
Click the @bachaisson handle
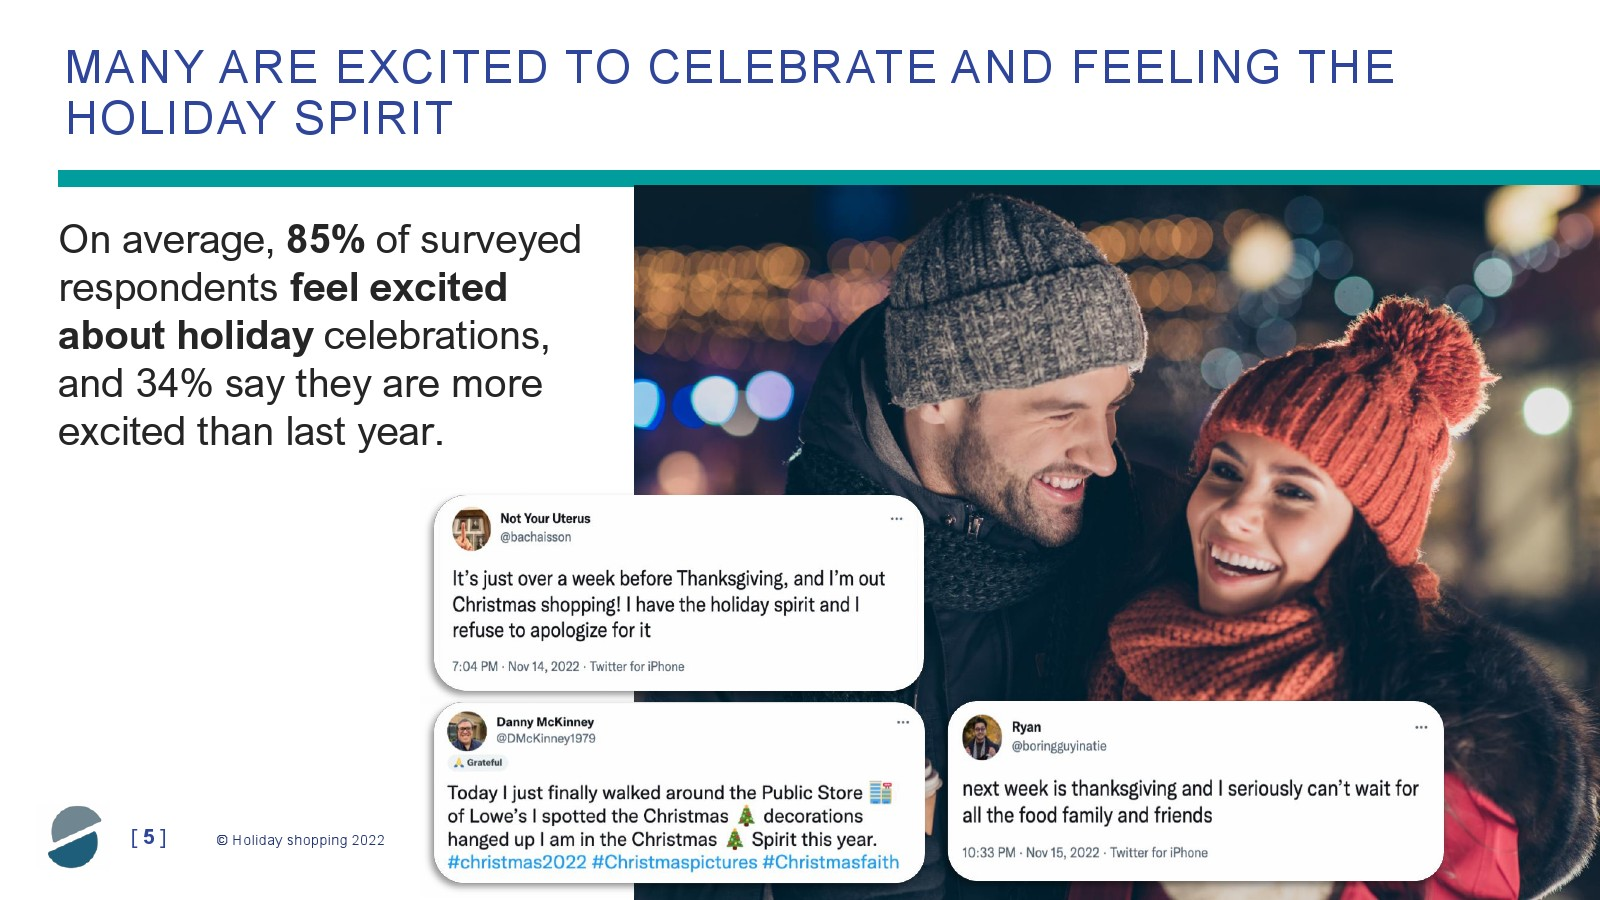536,537
